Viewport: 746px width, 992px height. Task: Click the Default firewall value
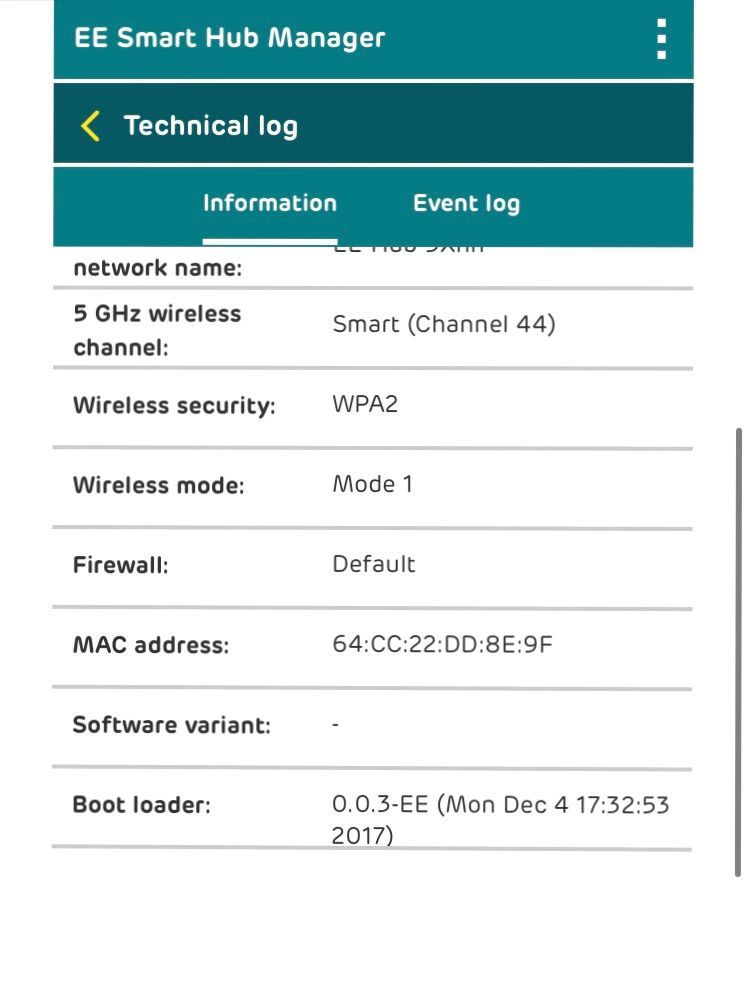tap(373, 564)
